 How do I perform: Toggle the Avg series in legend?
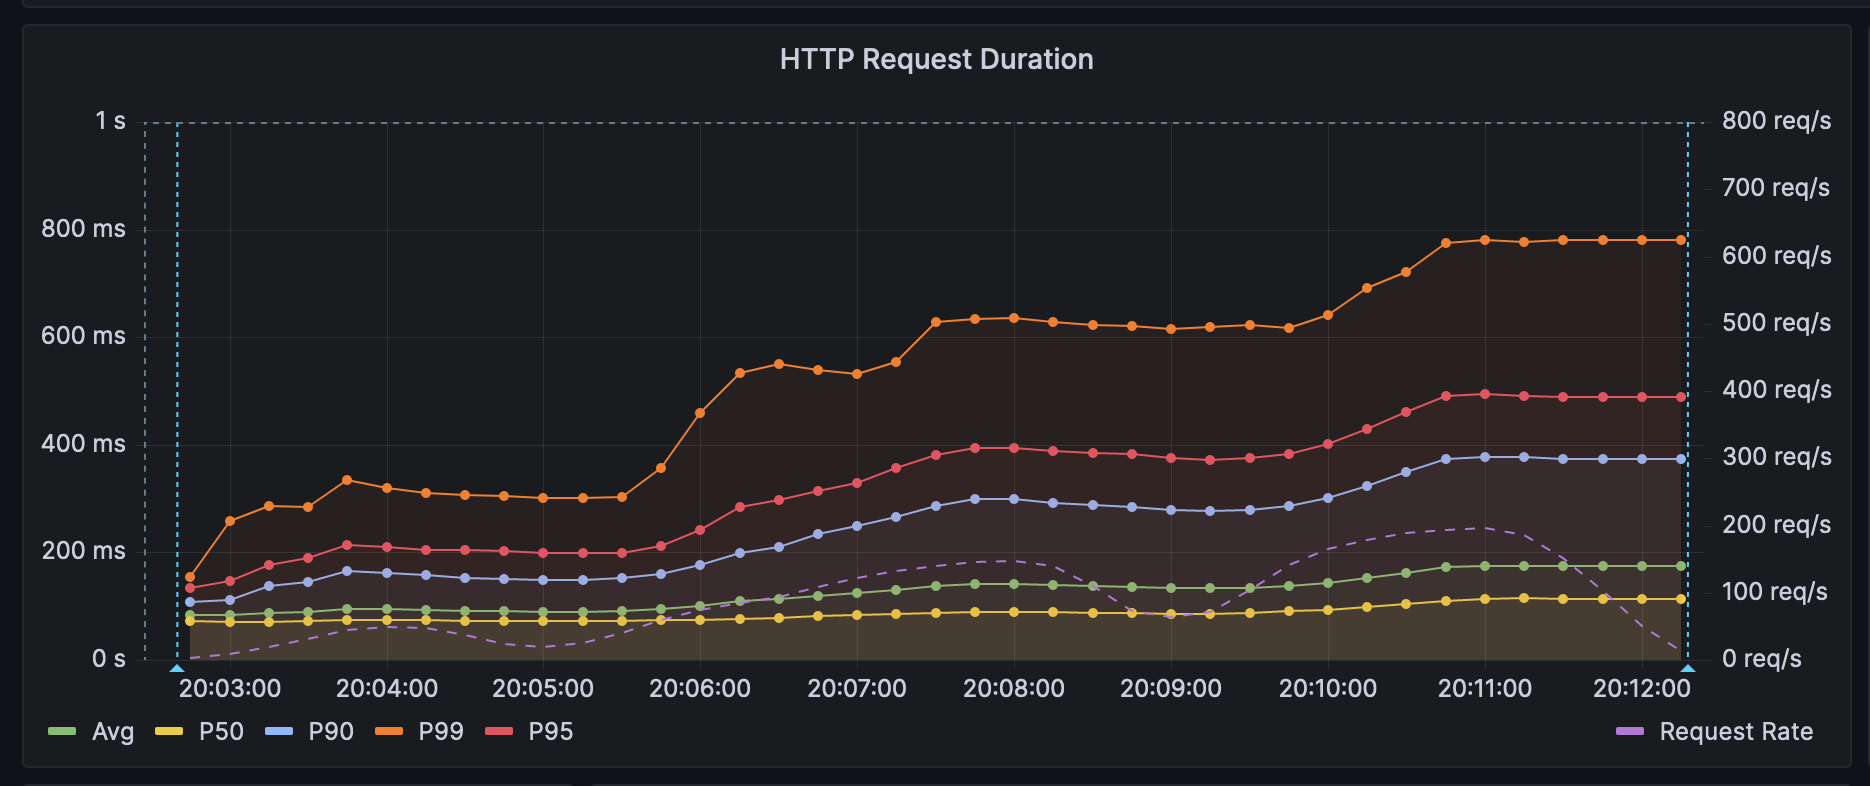[112, 732]
